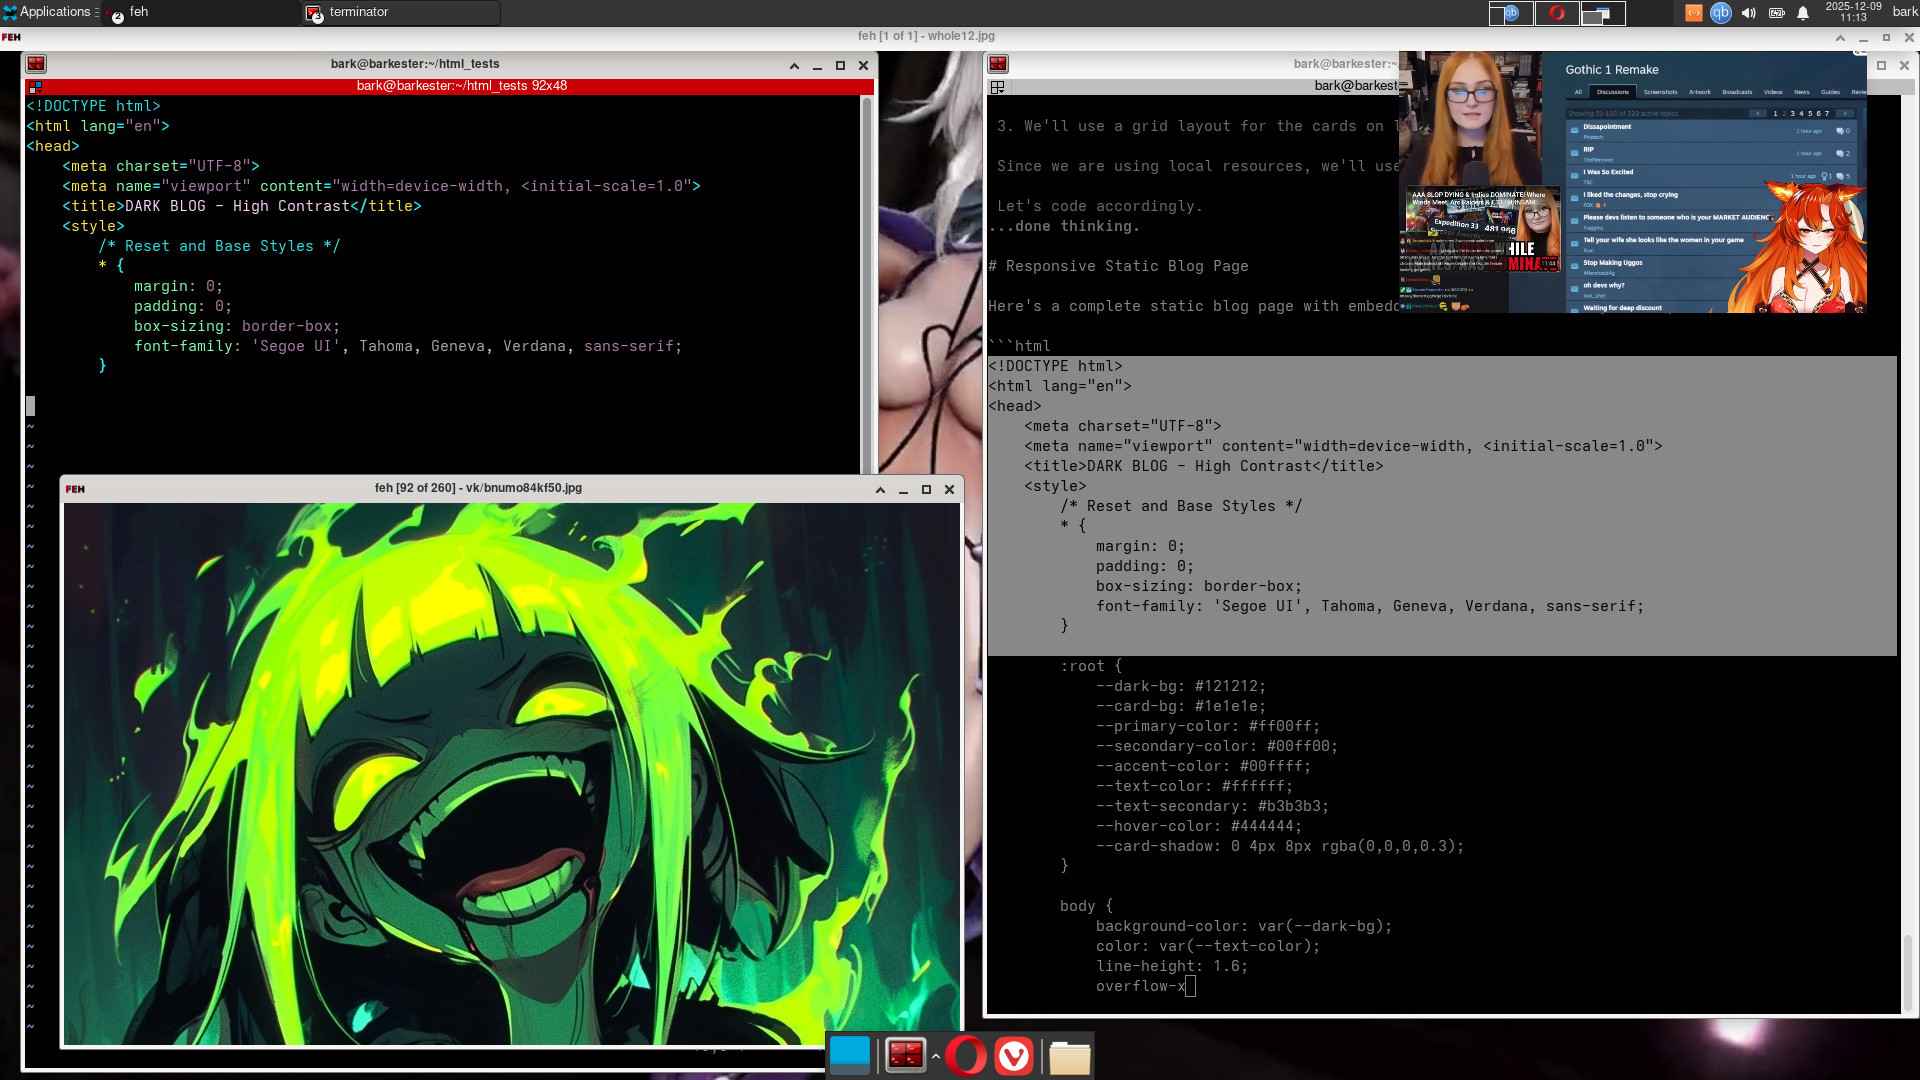Image resolution: width=1920 pixels, height=1080 pixels.
Task: Click the Terminator launcher in bottom dock
Action: coord(906,1056)
